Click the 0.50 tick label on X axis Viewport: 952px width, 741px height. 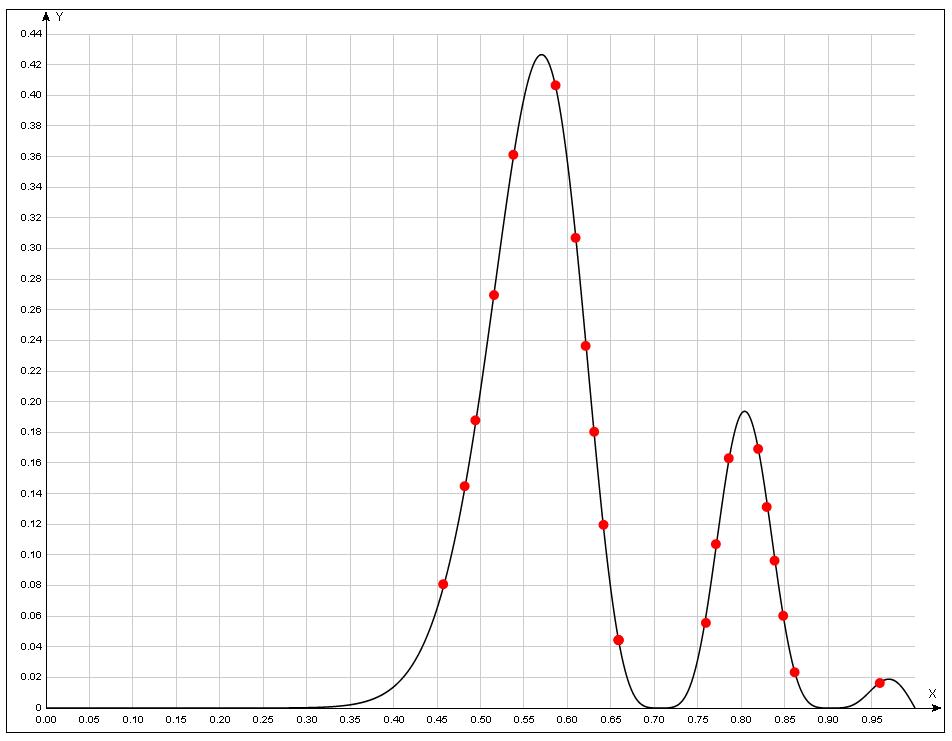click(x=480, y=719)
